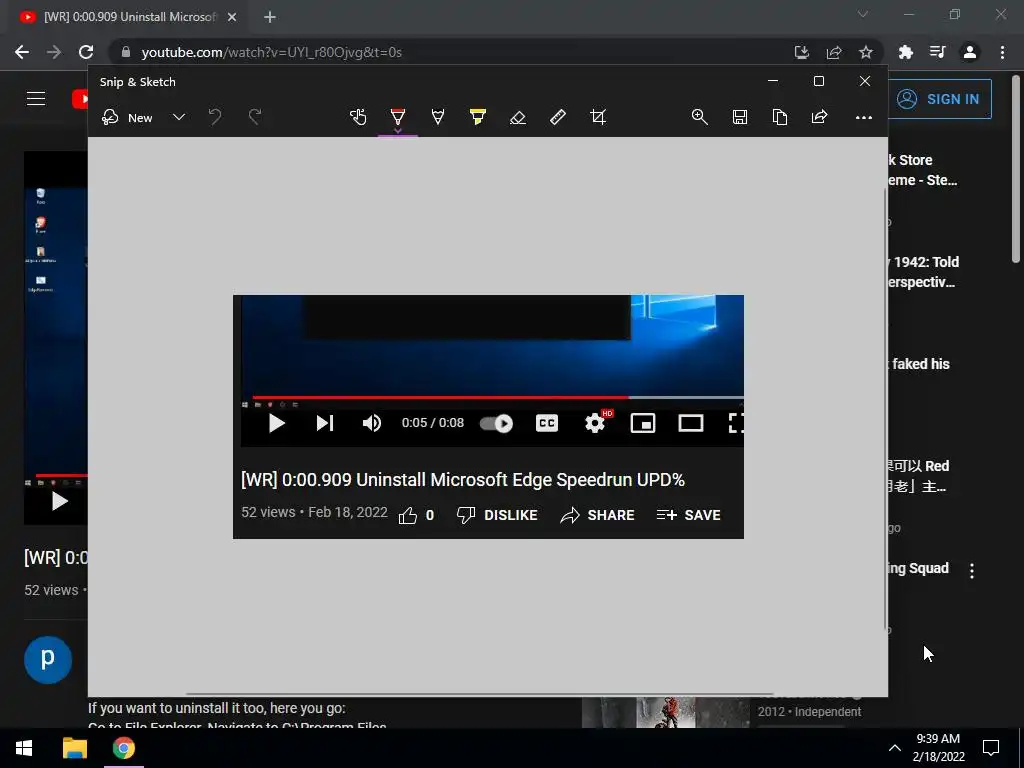Select the Pencil tool
Image resolution: width=1024 pixels, height=768 pixels.
click(438, 118)
